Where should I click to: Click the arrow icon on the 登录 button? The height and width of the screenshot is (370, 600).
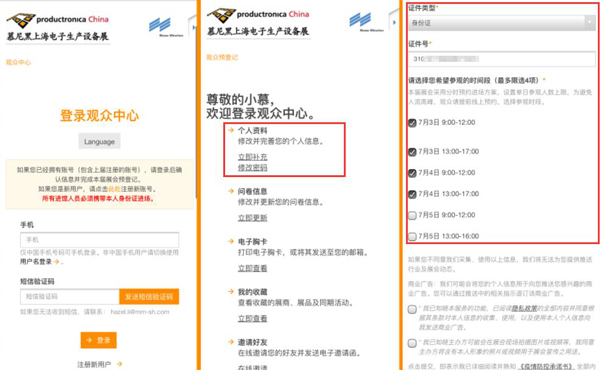(89, 340)
